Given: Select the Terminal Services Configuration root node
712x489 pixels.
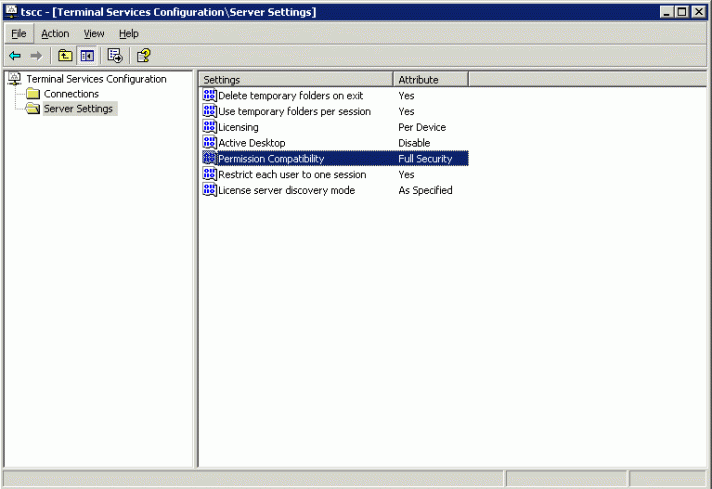Looking at the screenshot, I should pos(96,79).
